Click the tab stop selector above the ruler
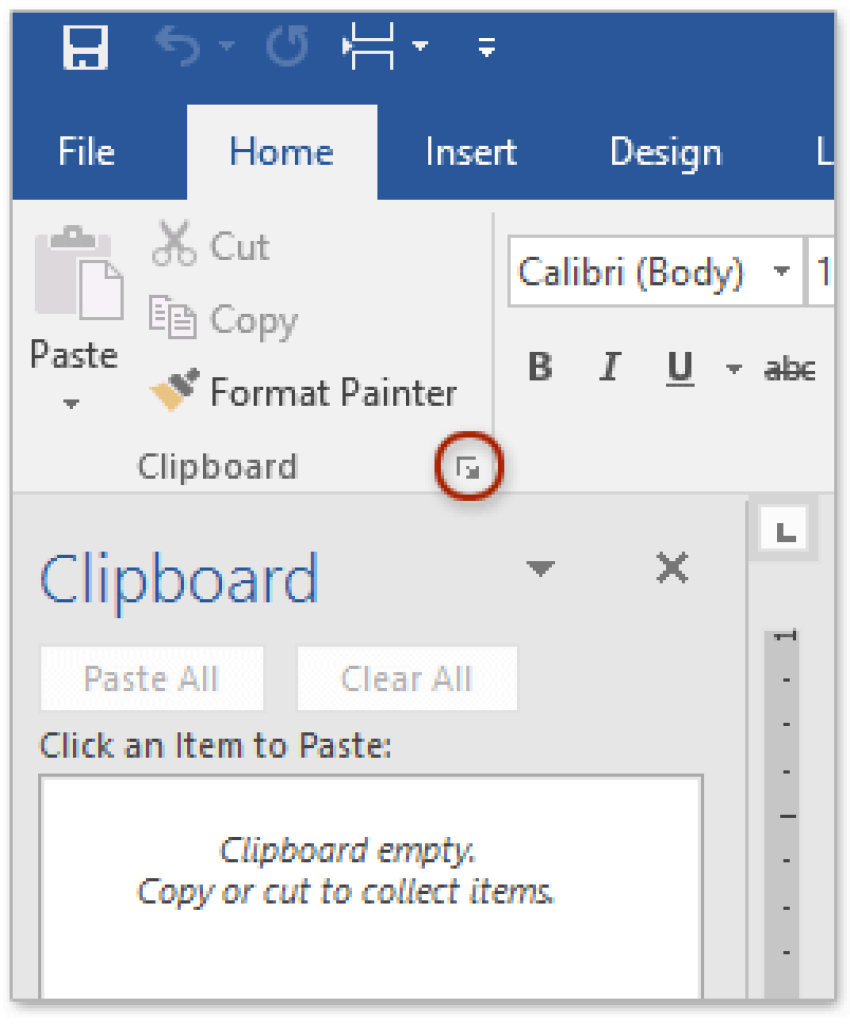This screenshot has height=1024, width=850. tap(783, 529)
